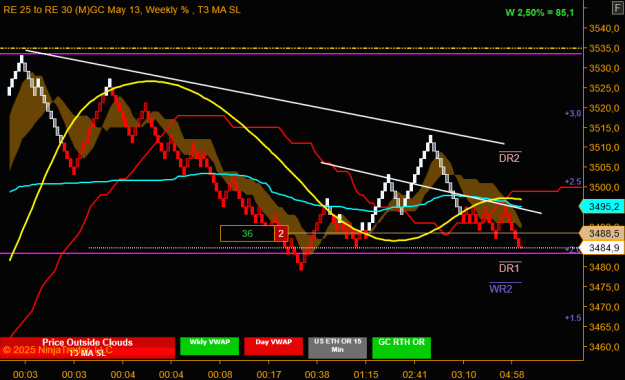Click the DR1 level label
The width and height of the screenshot is (625, 380).
pos(509,268)
